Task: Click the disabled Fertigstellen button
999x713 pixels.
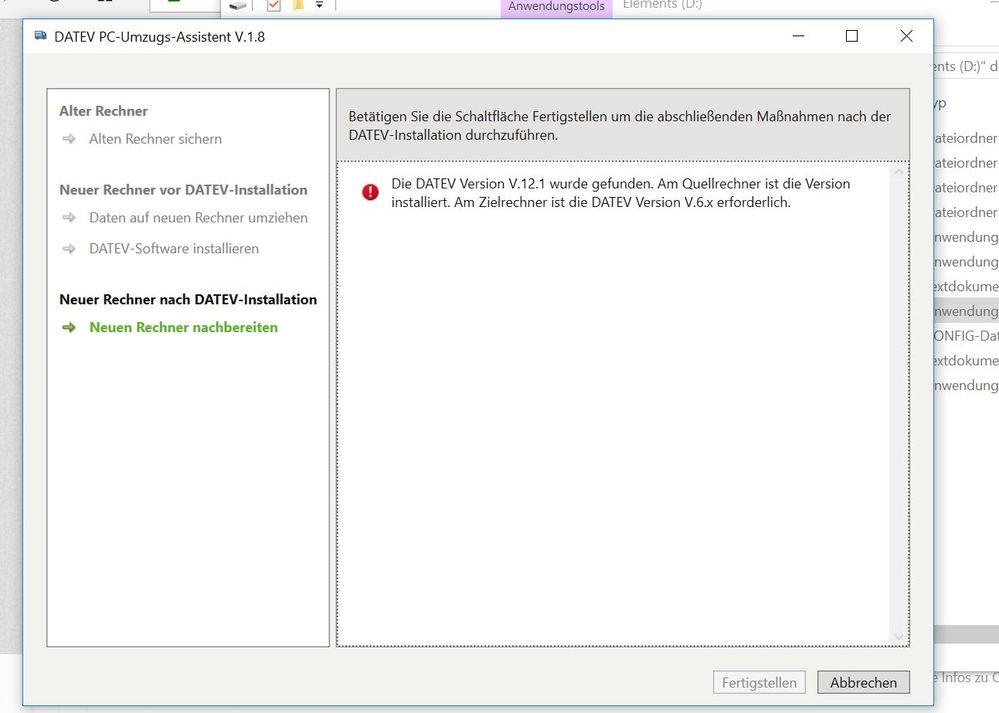Action: [x=759, y=682]
